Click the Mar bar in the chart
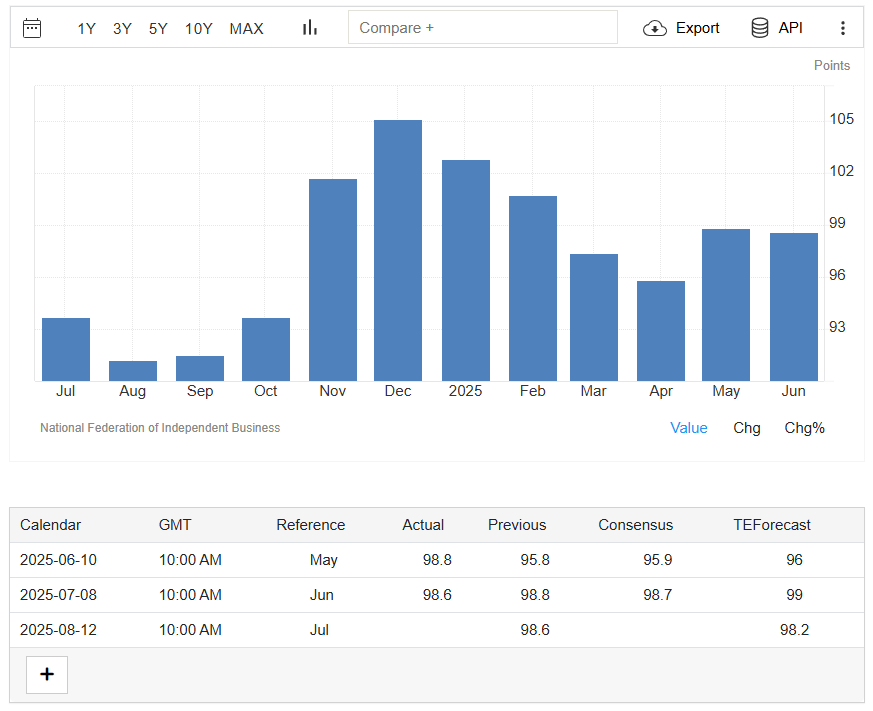873x711 pixels. 594,317
